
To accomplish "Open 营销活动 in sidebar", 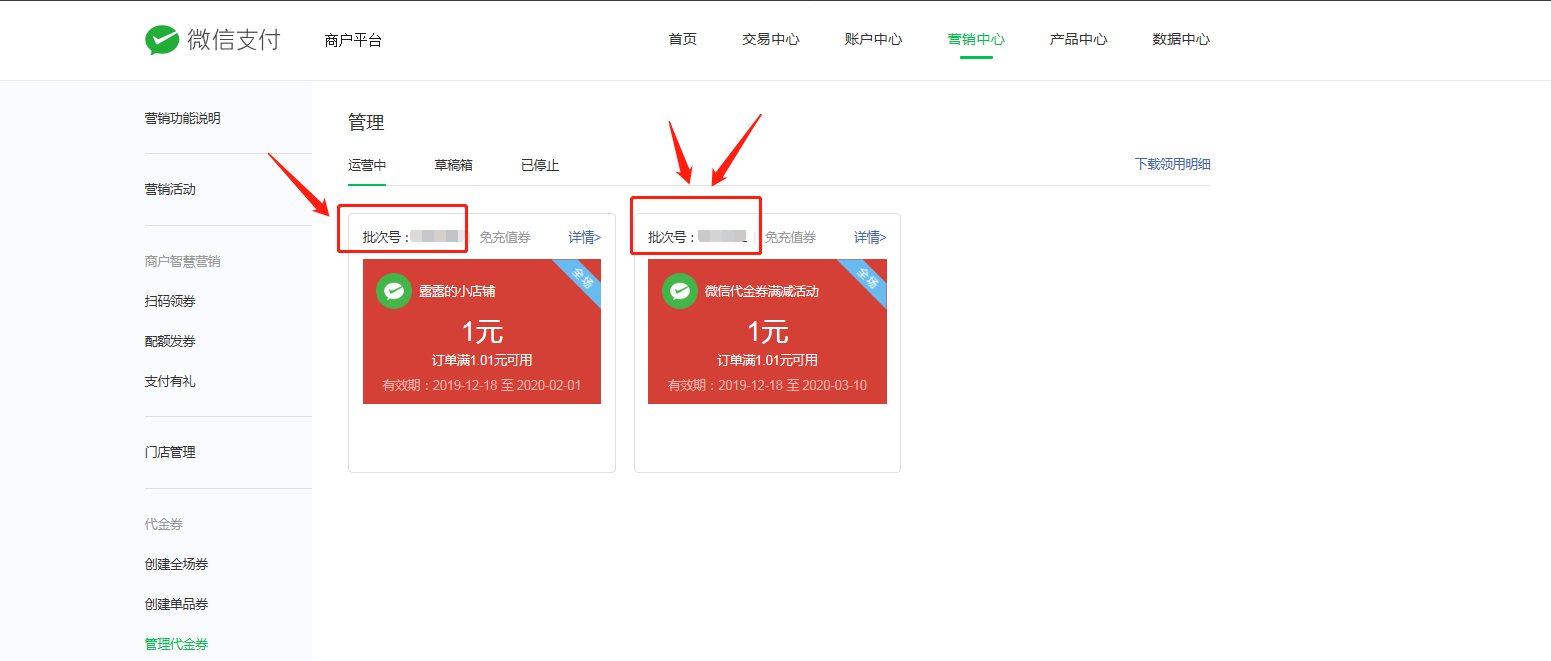I will pyautogui.click(x=170, y=189).
